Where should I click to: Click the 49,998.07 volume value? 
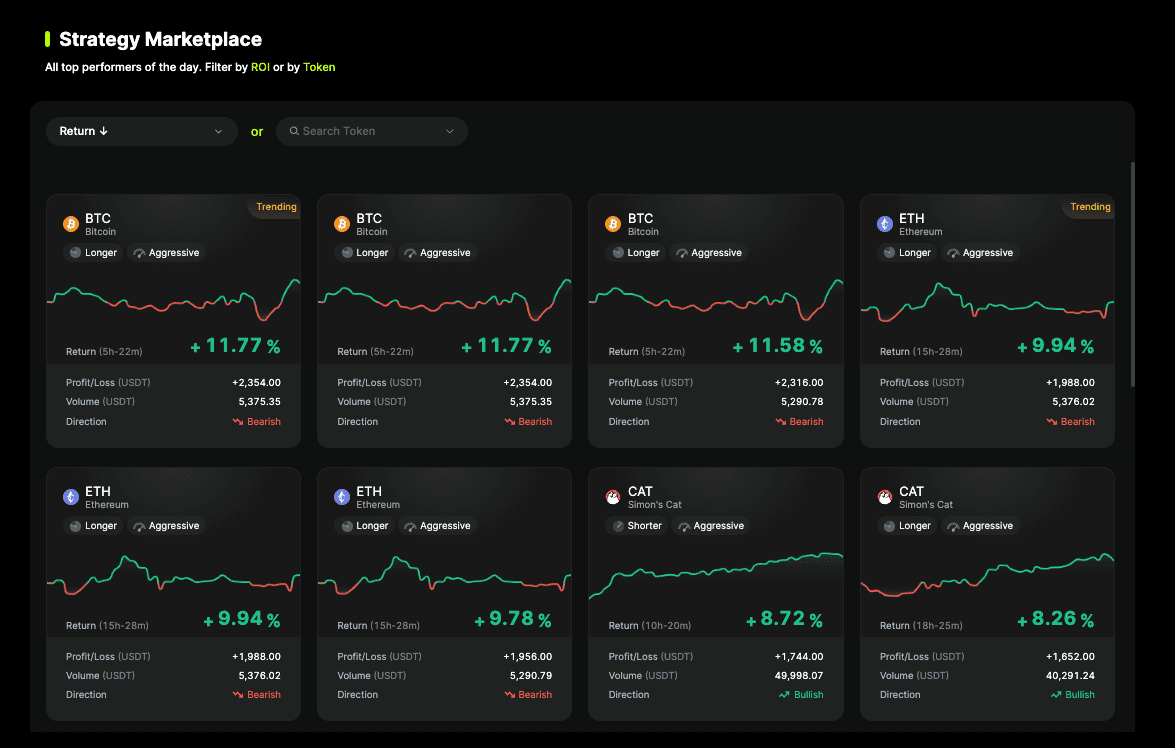[x=798, y=675]
